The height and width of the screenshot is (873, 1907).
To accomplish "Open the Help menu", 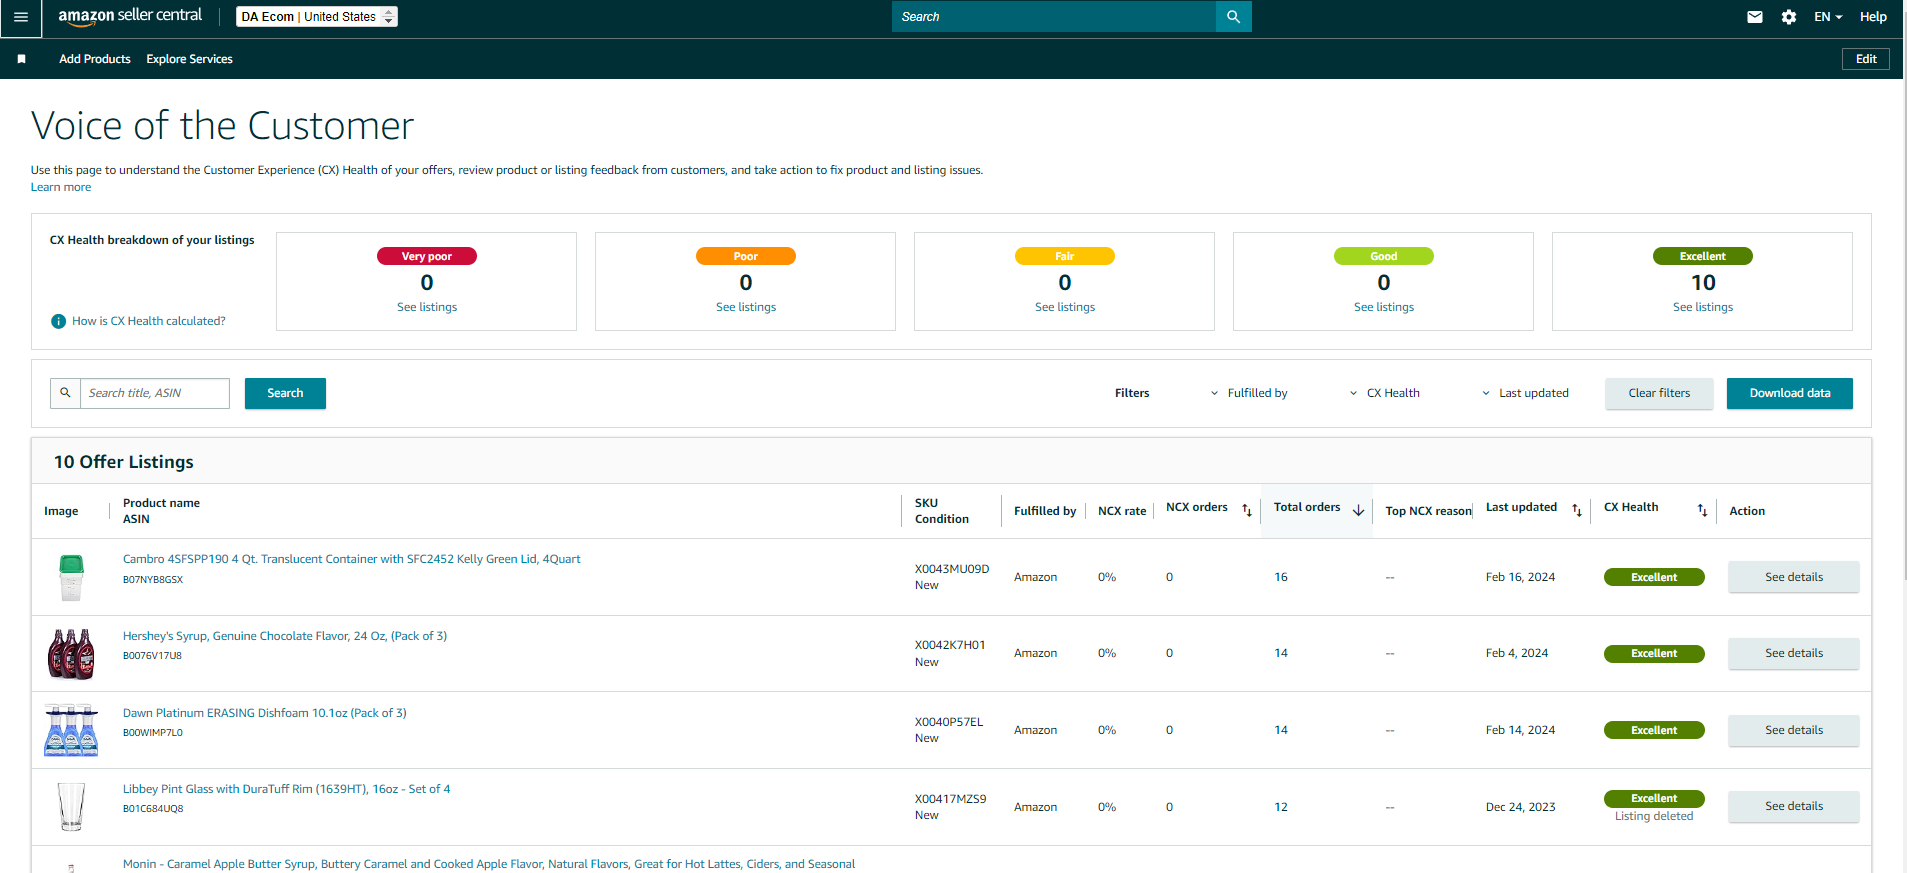I will 1873,17.
